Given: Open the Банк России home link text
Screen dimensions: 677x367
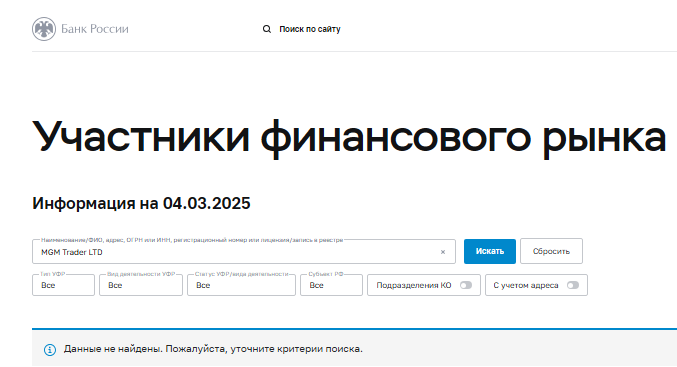Looking at the screenshot, I should tap(95, 29).
